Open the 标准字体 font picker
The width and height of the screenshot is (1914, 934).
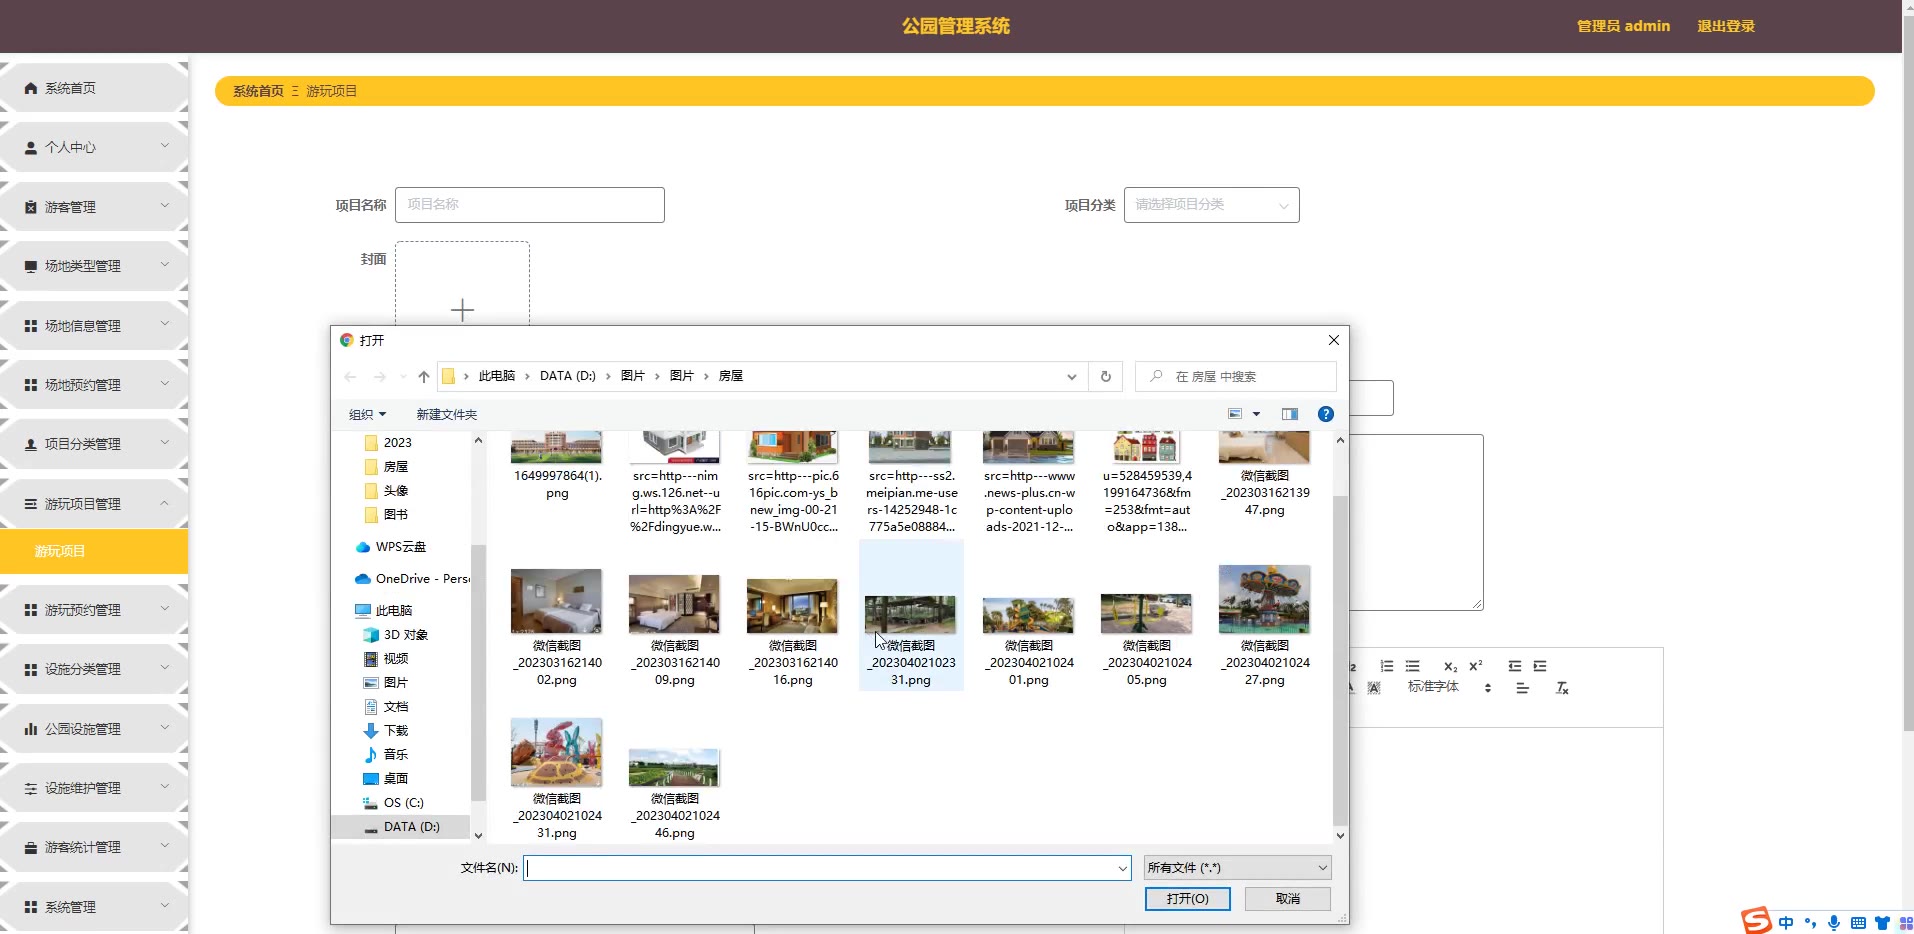coord(1449,687)
